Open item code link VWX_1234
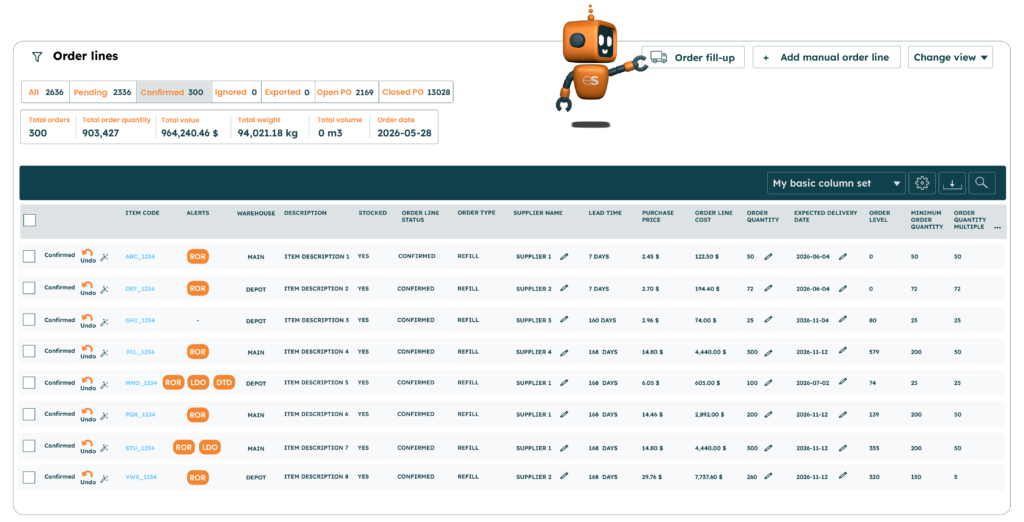Image resolution: width=1024 pixels, height=522 pixels. click(141, 478)
